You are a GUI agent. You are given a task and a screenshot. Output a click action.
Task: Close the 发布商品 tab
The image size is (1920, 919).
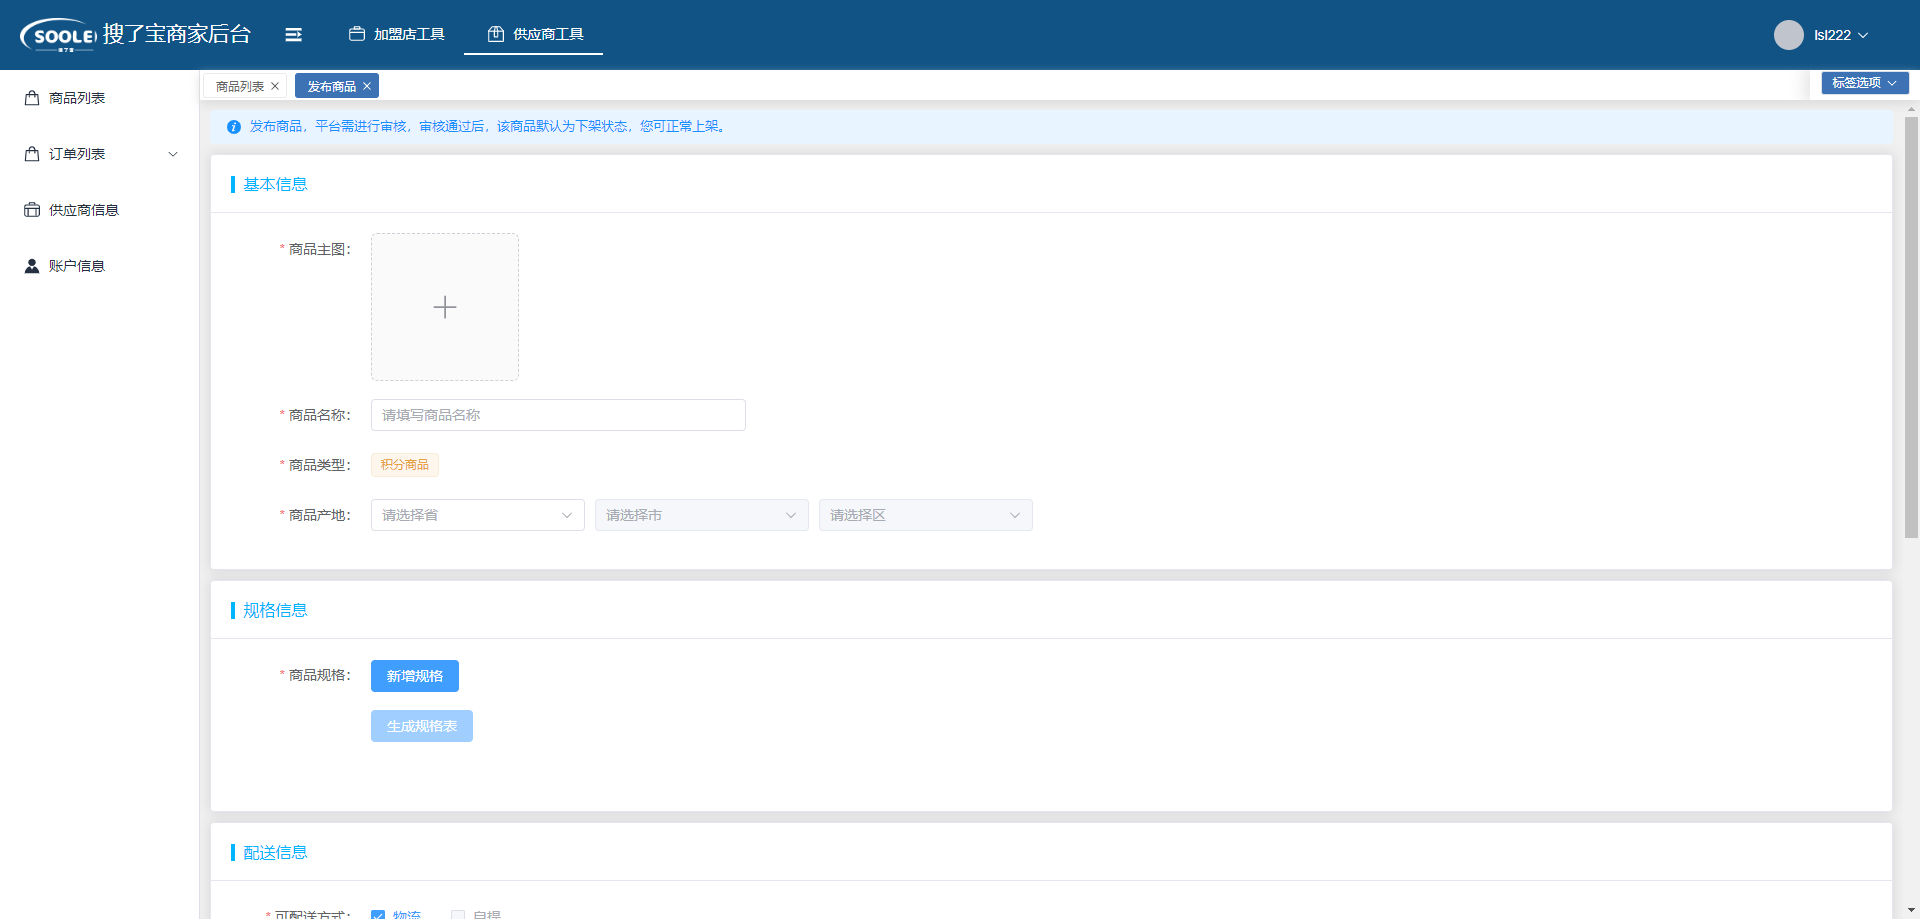click(367, 86)
